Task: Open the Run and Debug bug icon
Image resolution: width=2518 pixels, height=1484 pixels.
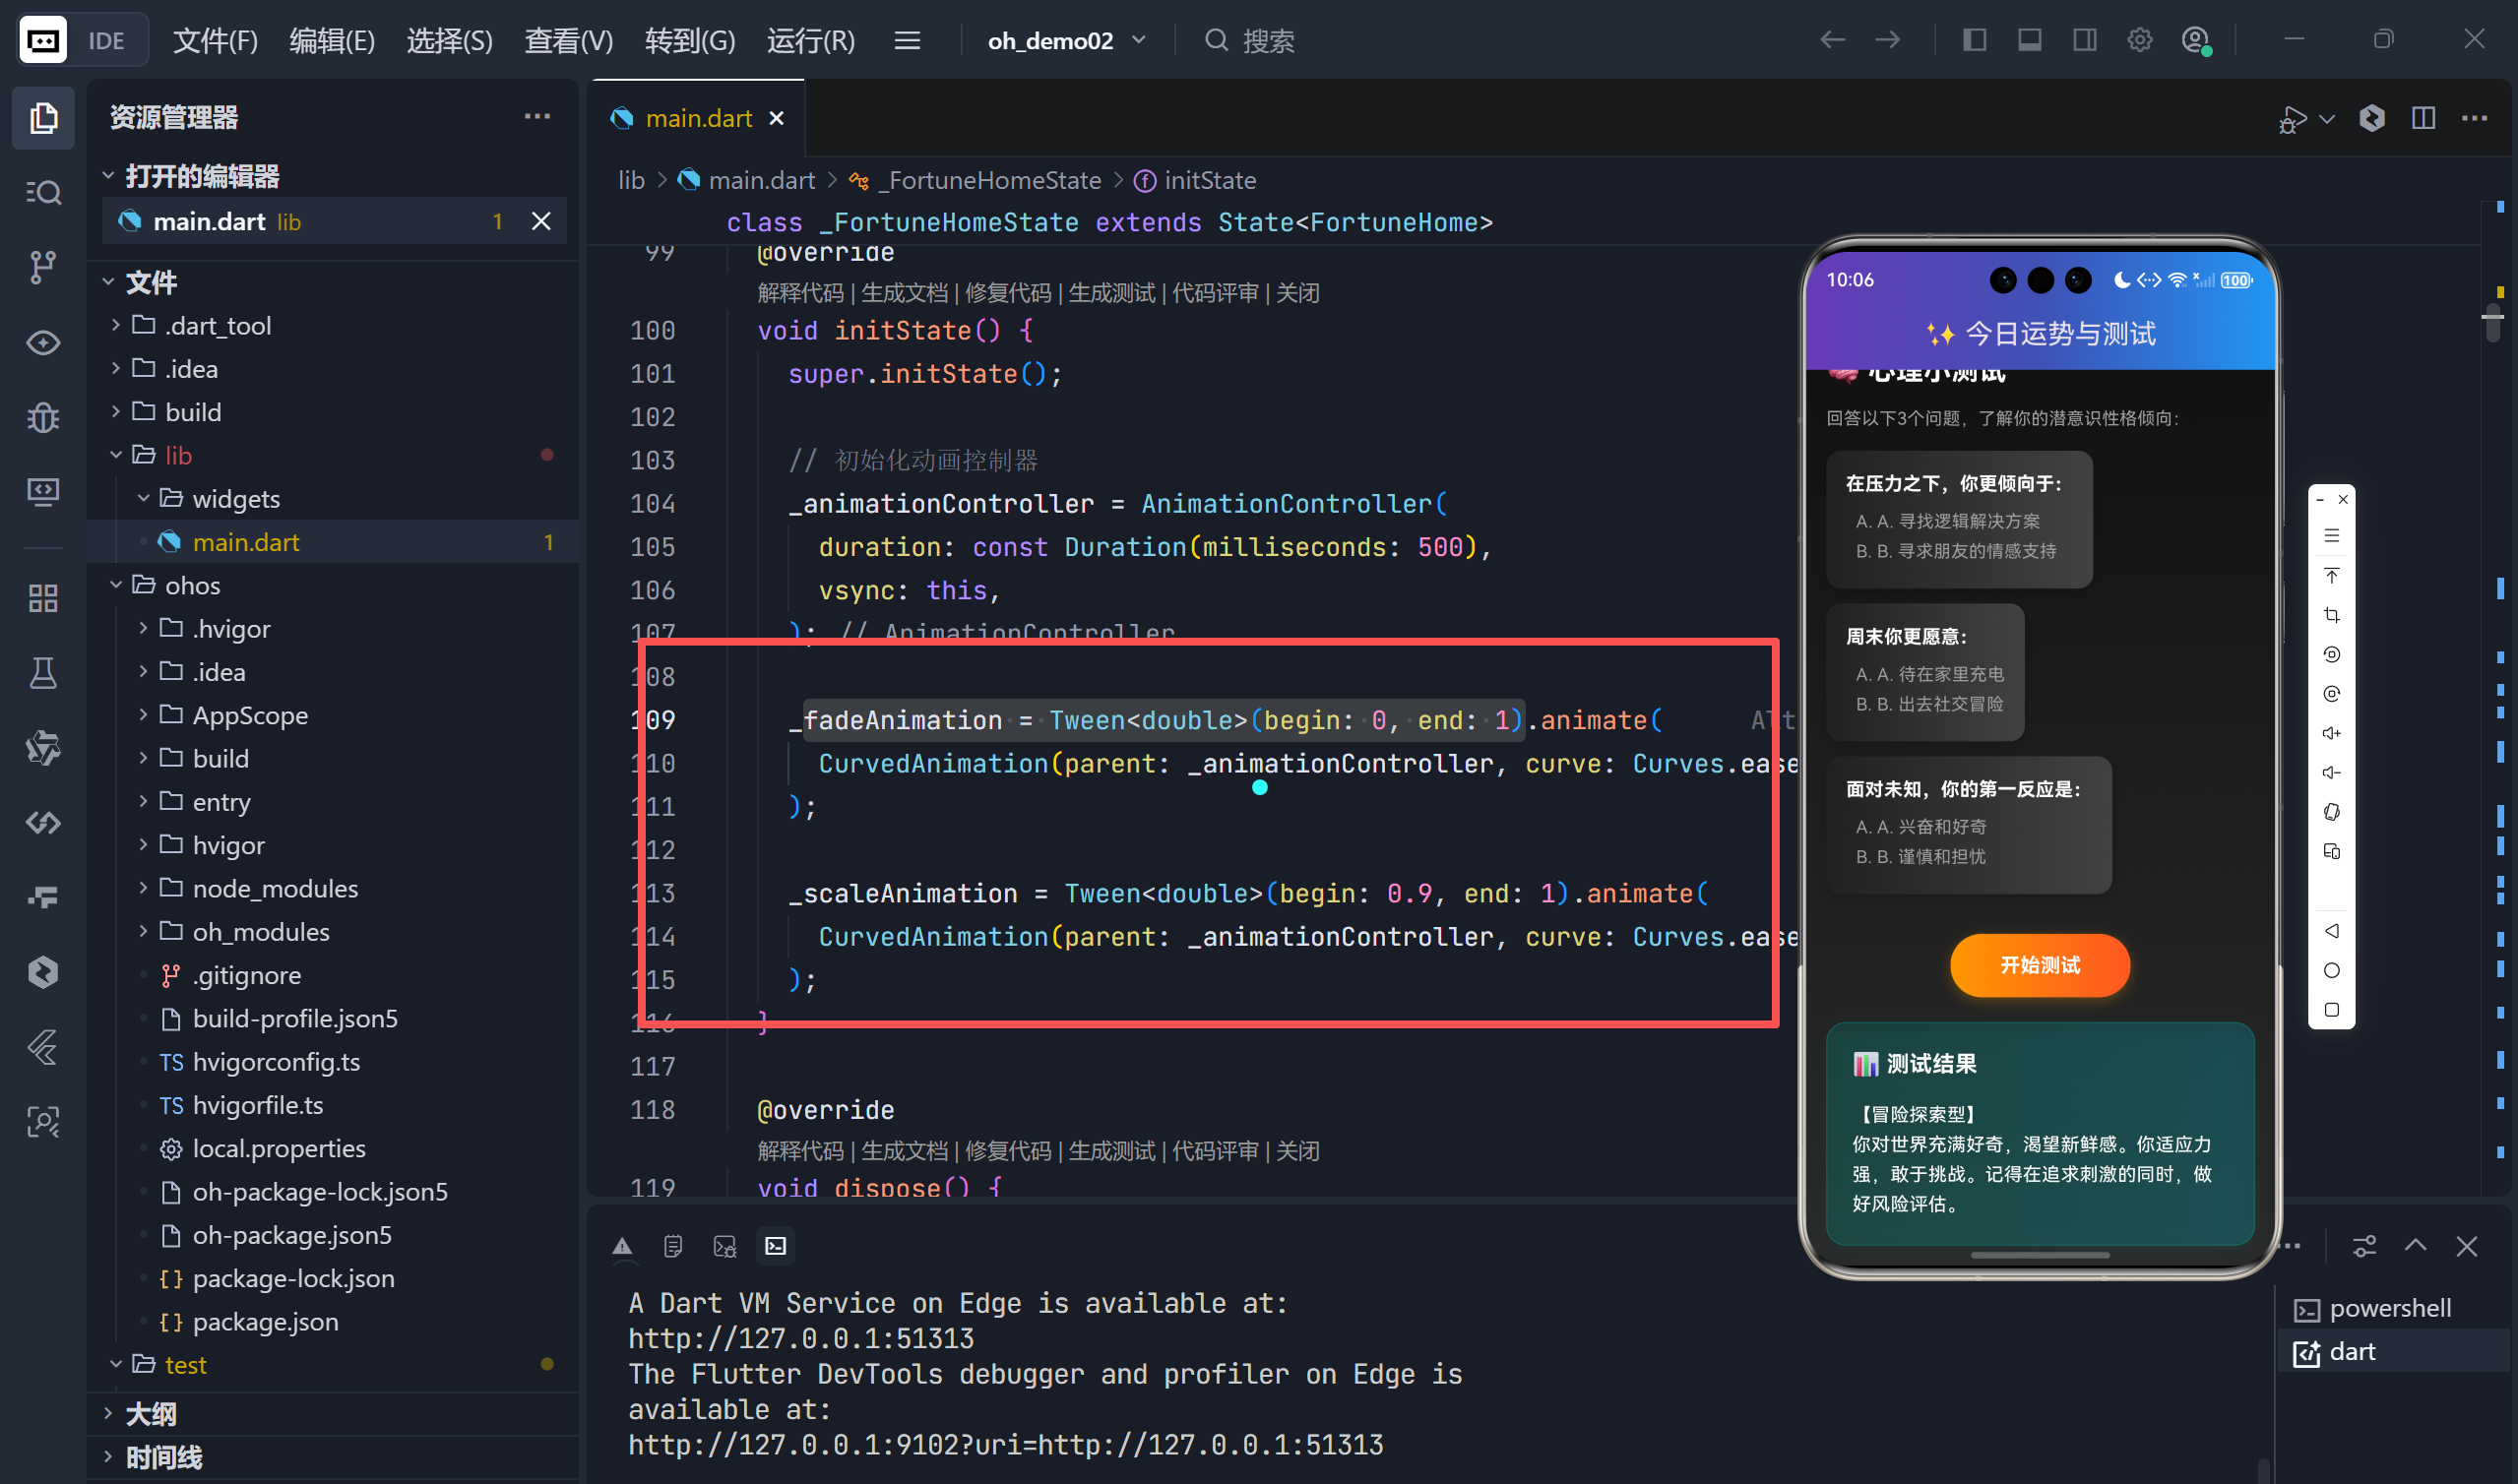Action: tap(42, 416)
